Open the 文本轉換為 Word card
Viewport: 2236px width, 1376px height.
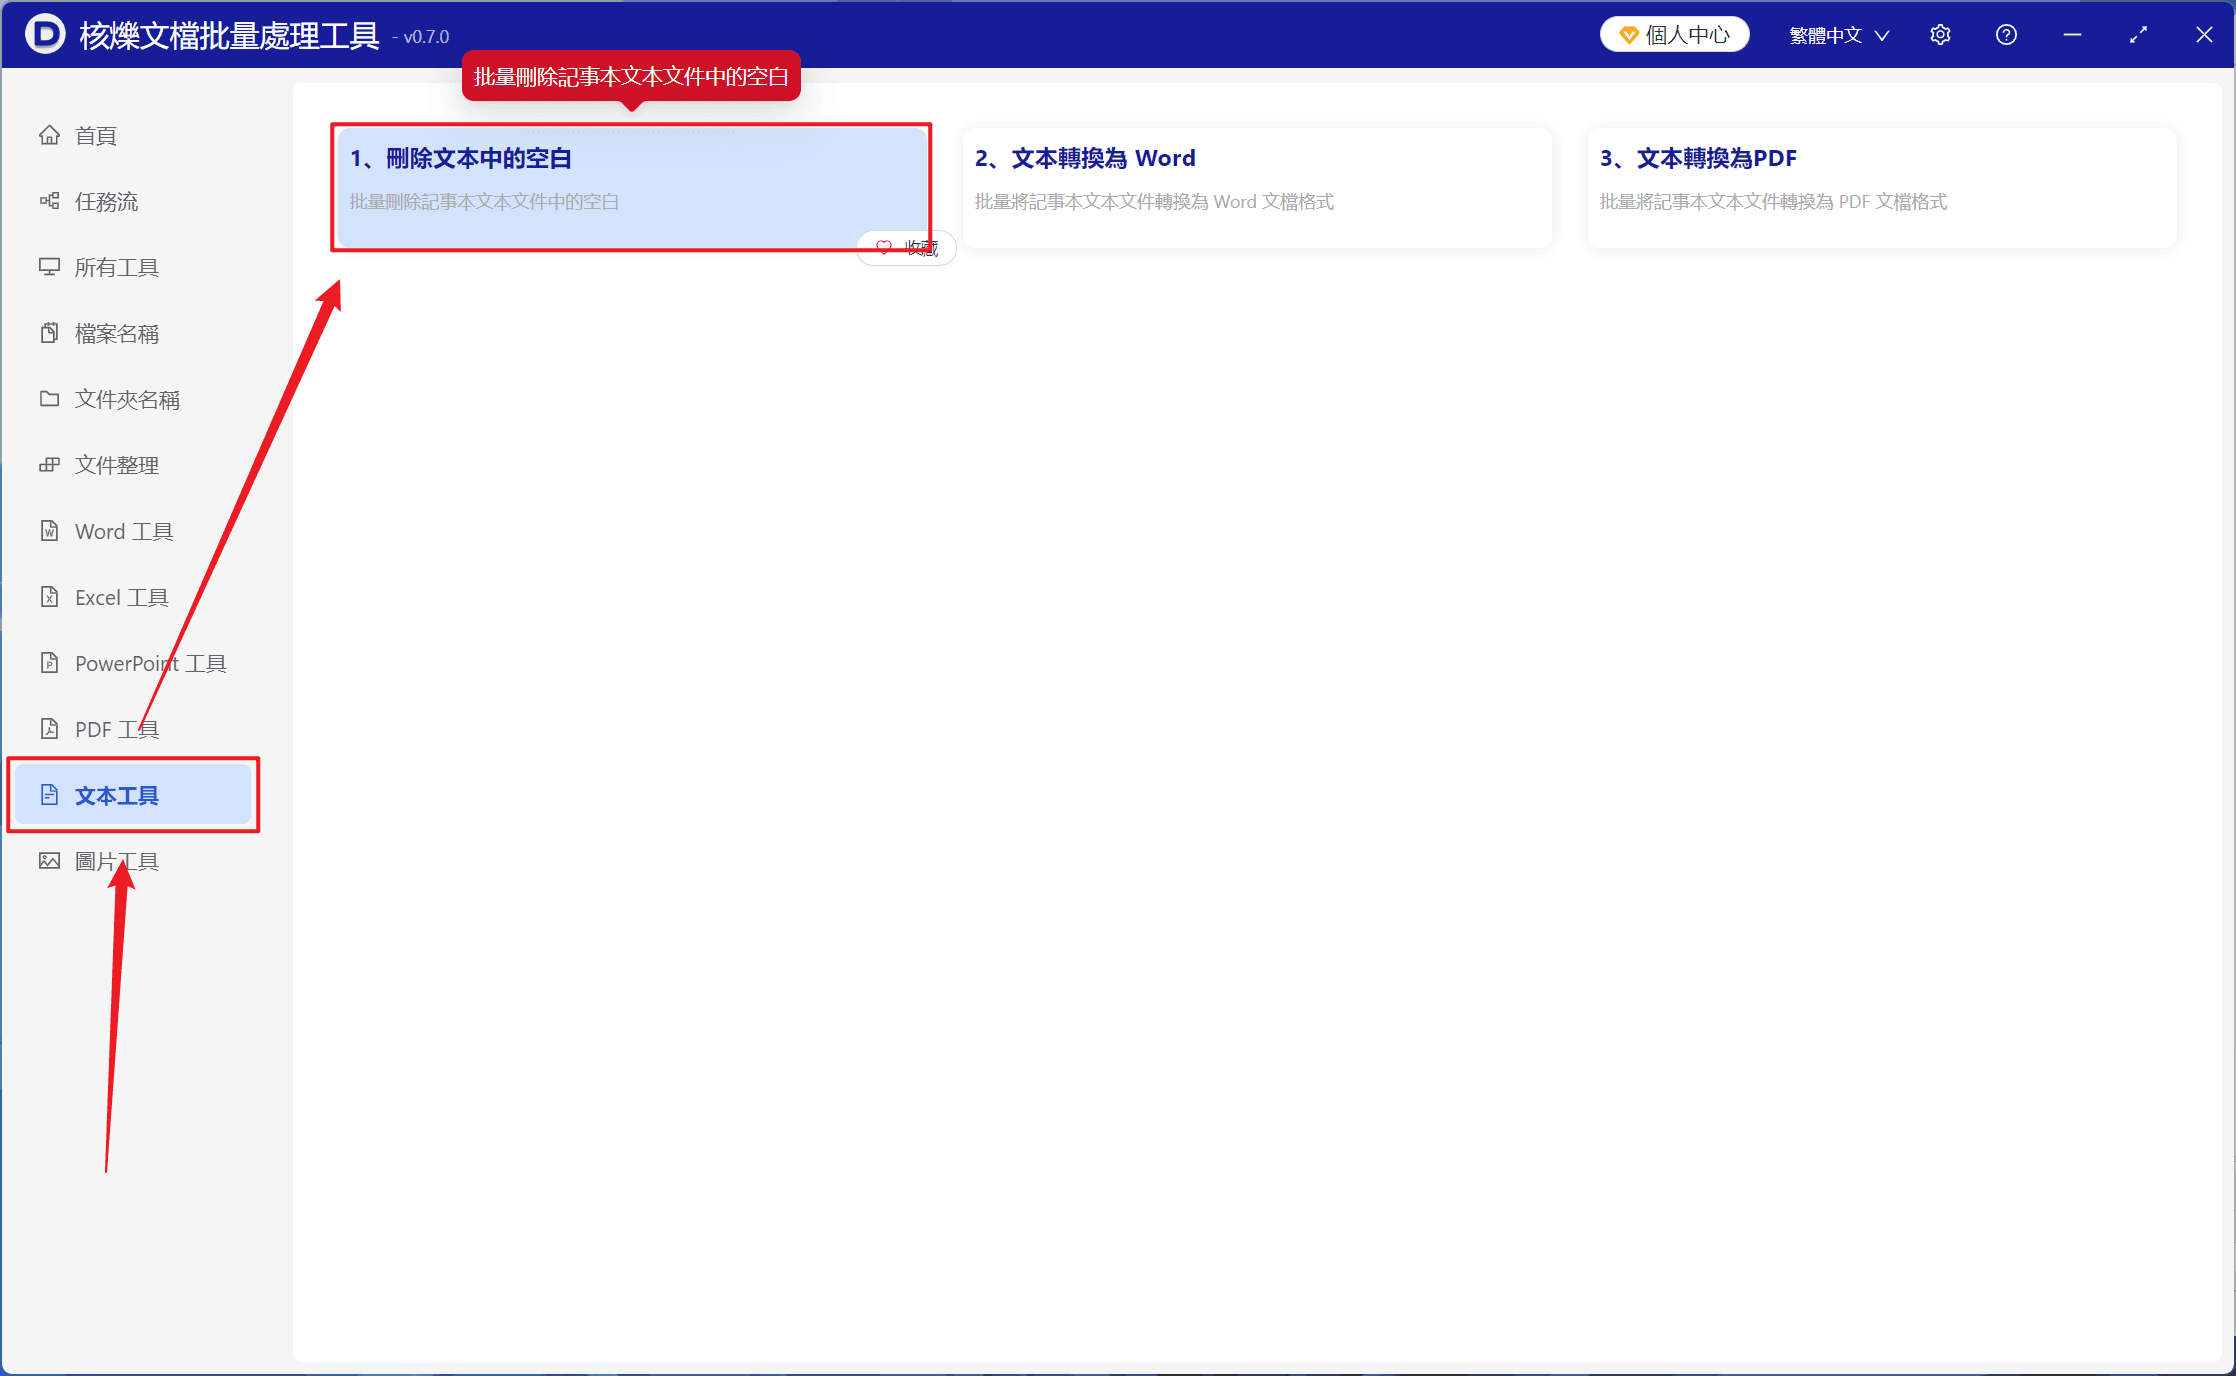pyautogui.click(x=1257, y=187)
